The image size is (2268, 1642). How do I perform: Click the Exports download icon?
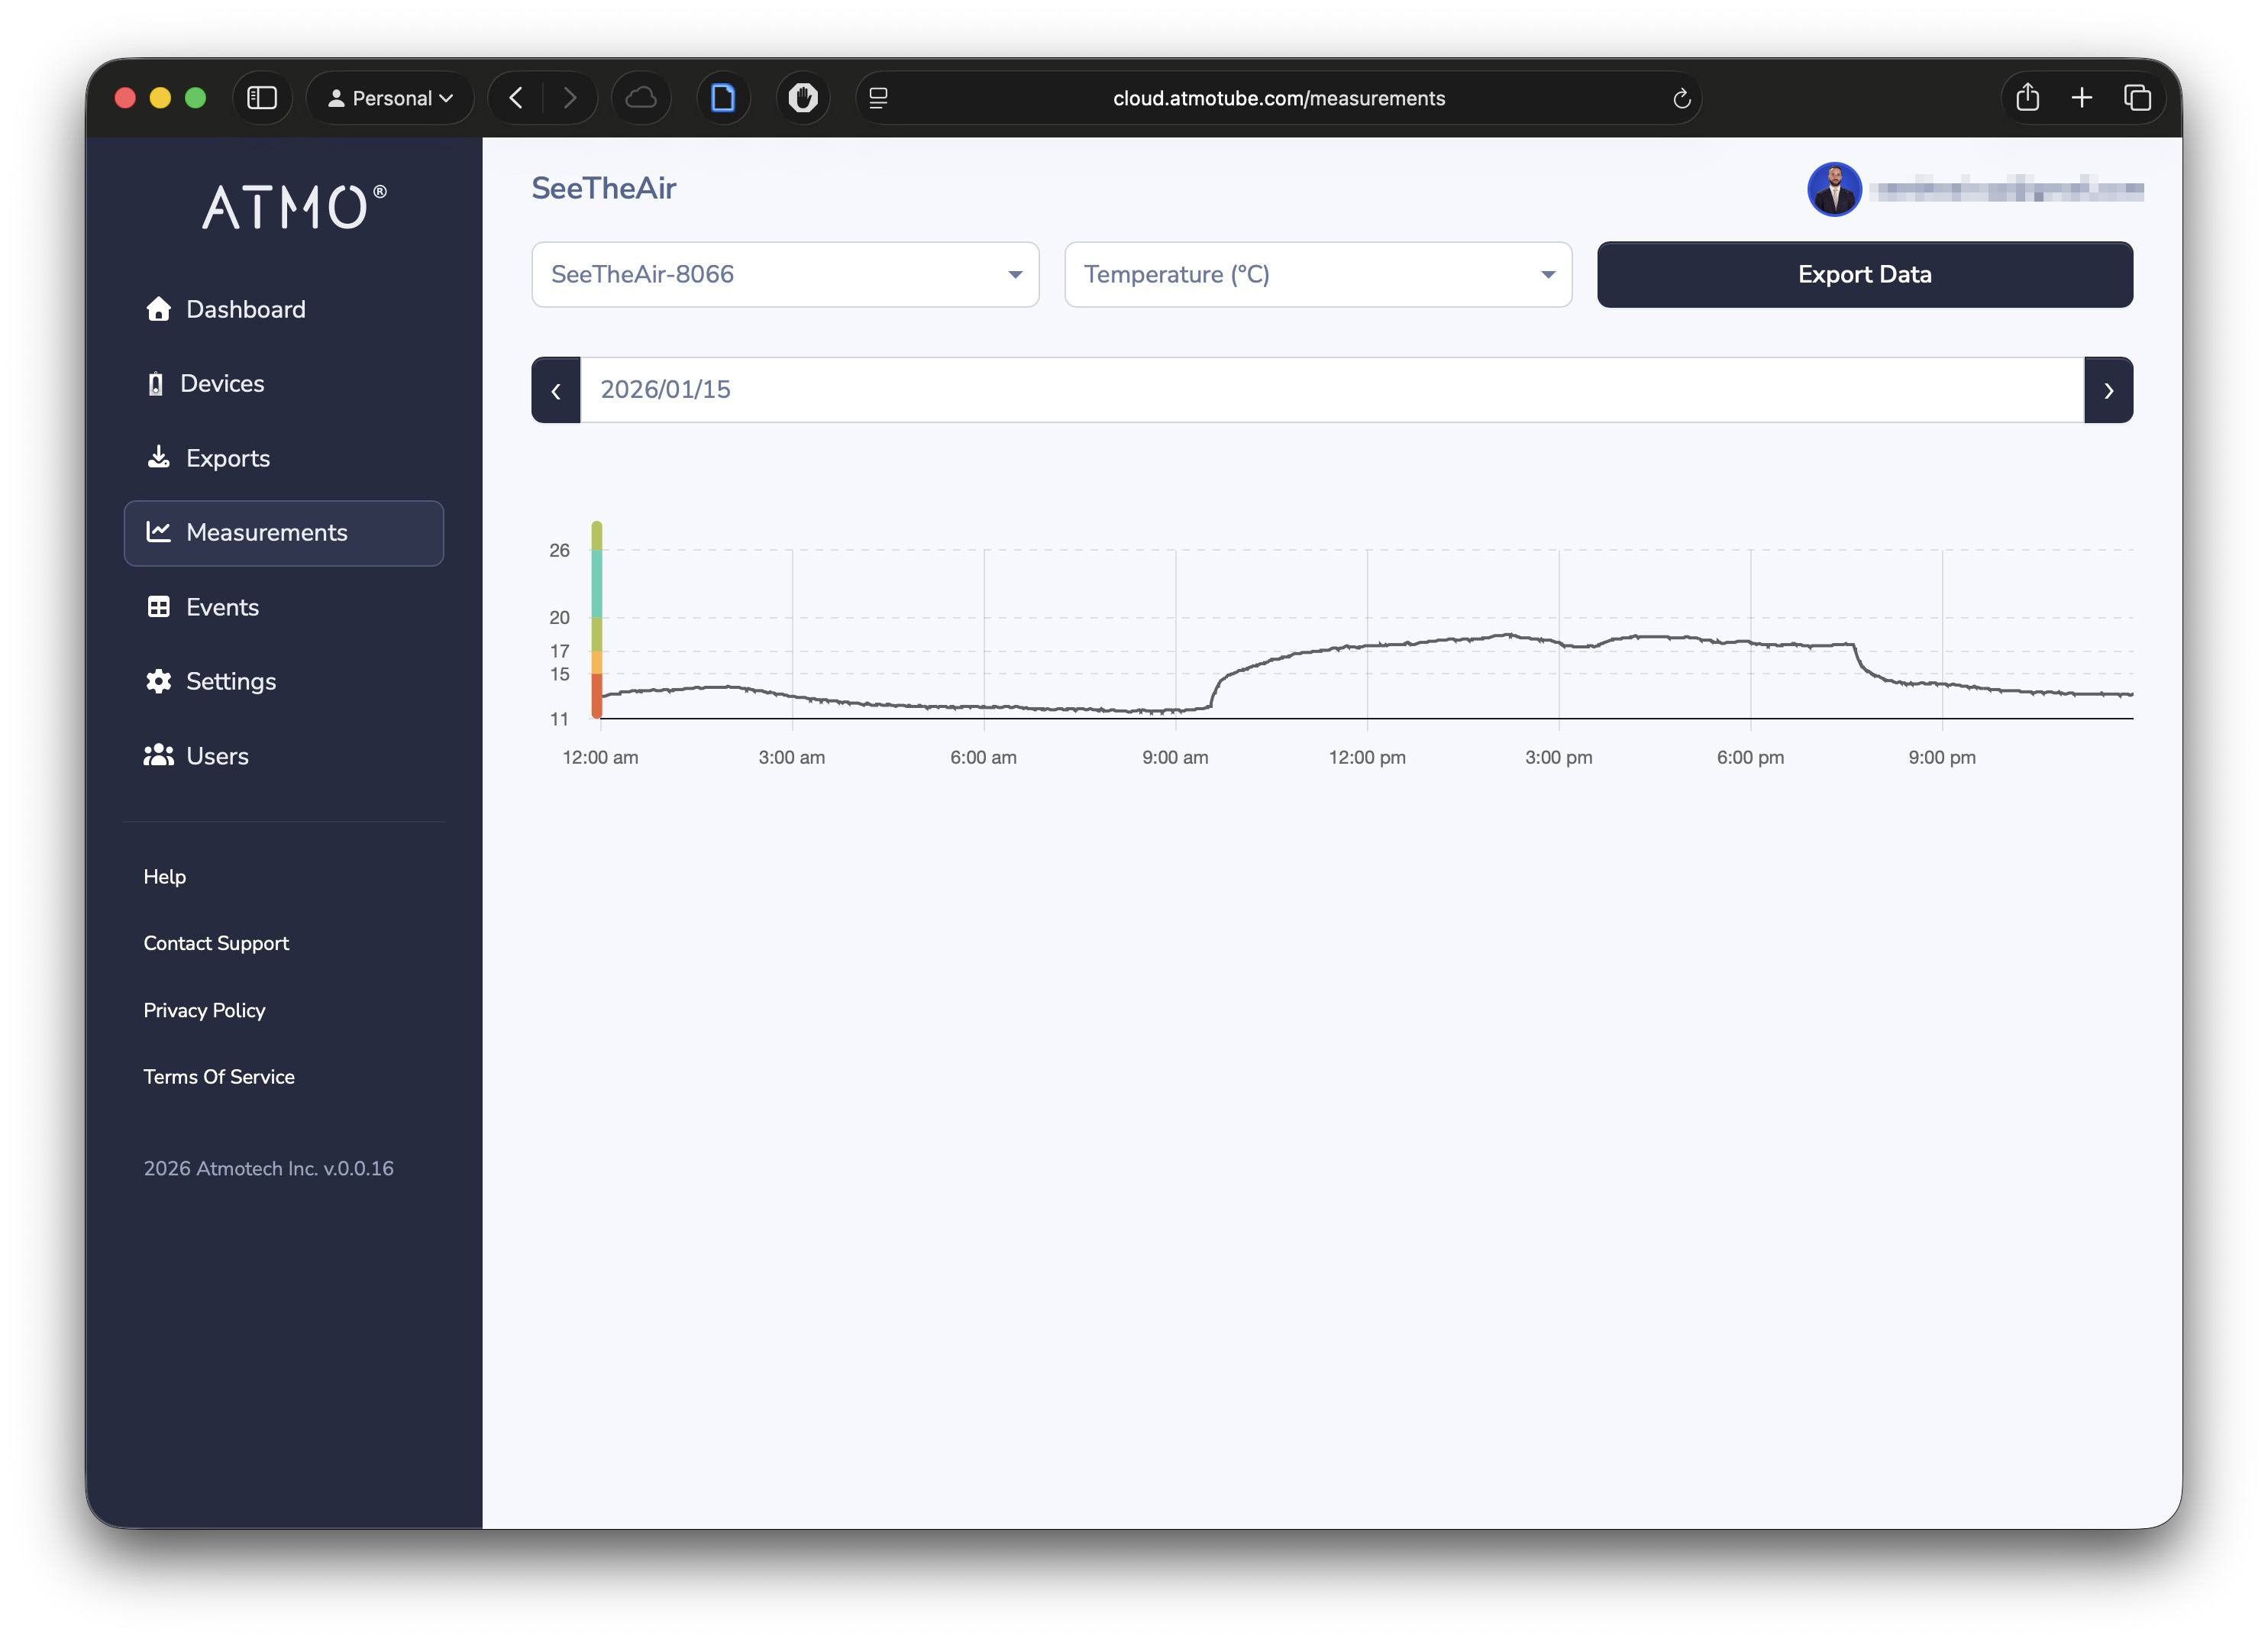tap(158, 458)
